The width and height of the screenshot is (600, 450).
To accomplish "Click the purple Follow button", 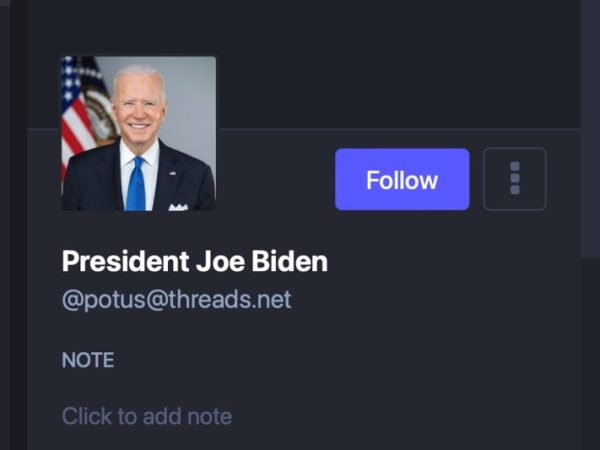I will (402, 179).
